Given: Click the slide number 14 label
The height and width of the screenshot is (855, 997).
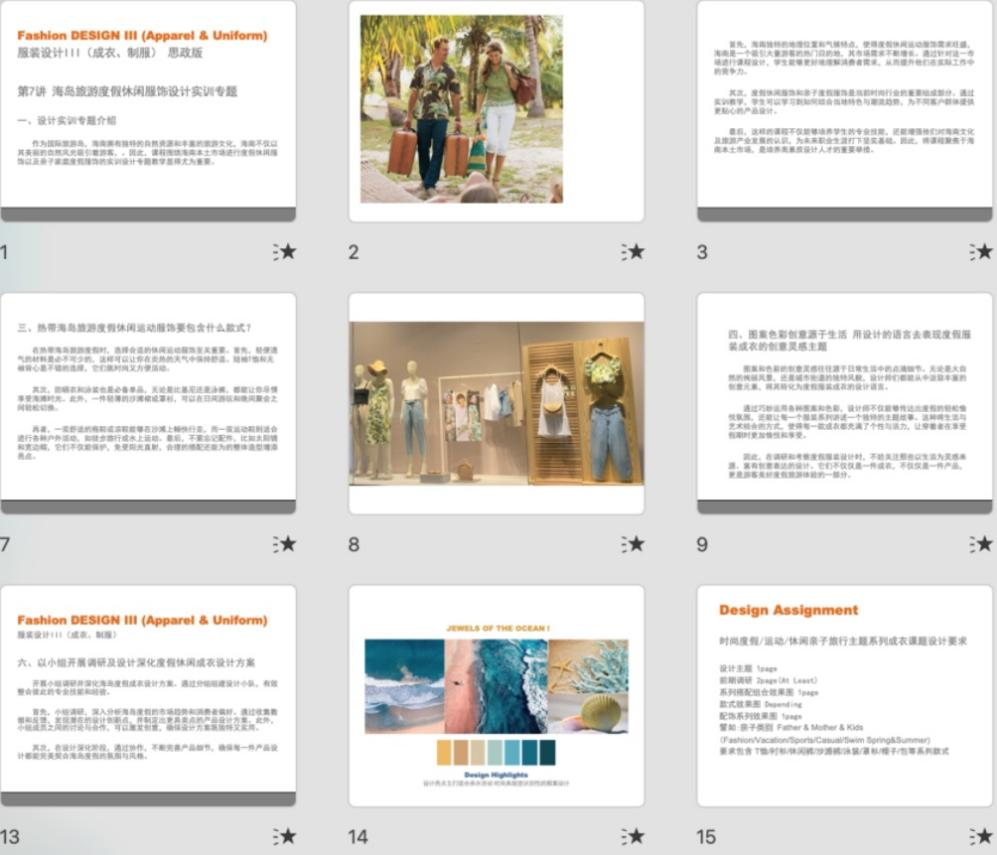Looking at the screenshot, I should point(358,837).
